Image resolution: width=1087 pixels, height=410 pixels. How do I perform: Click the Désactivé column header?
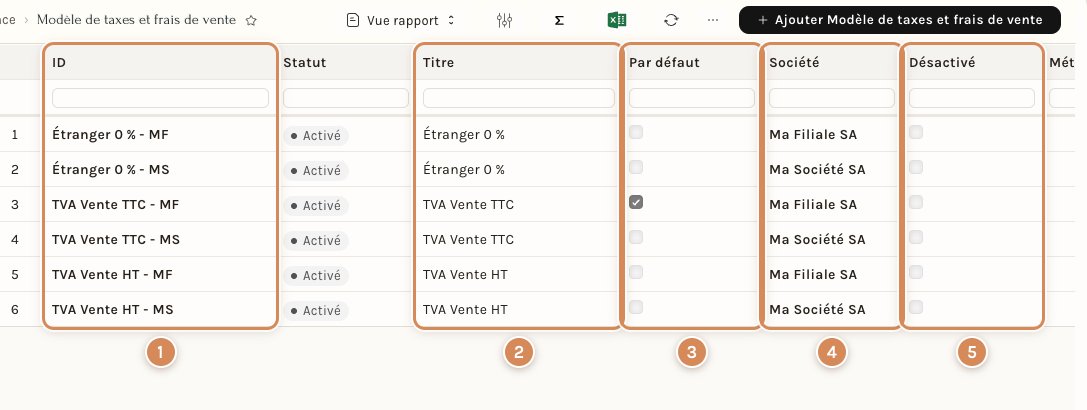pyautogui.click(x=942, y=62)
